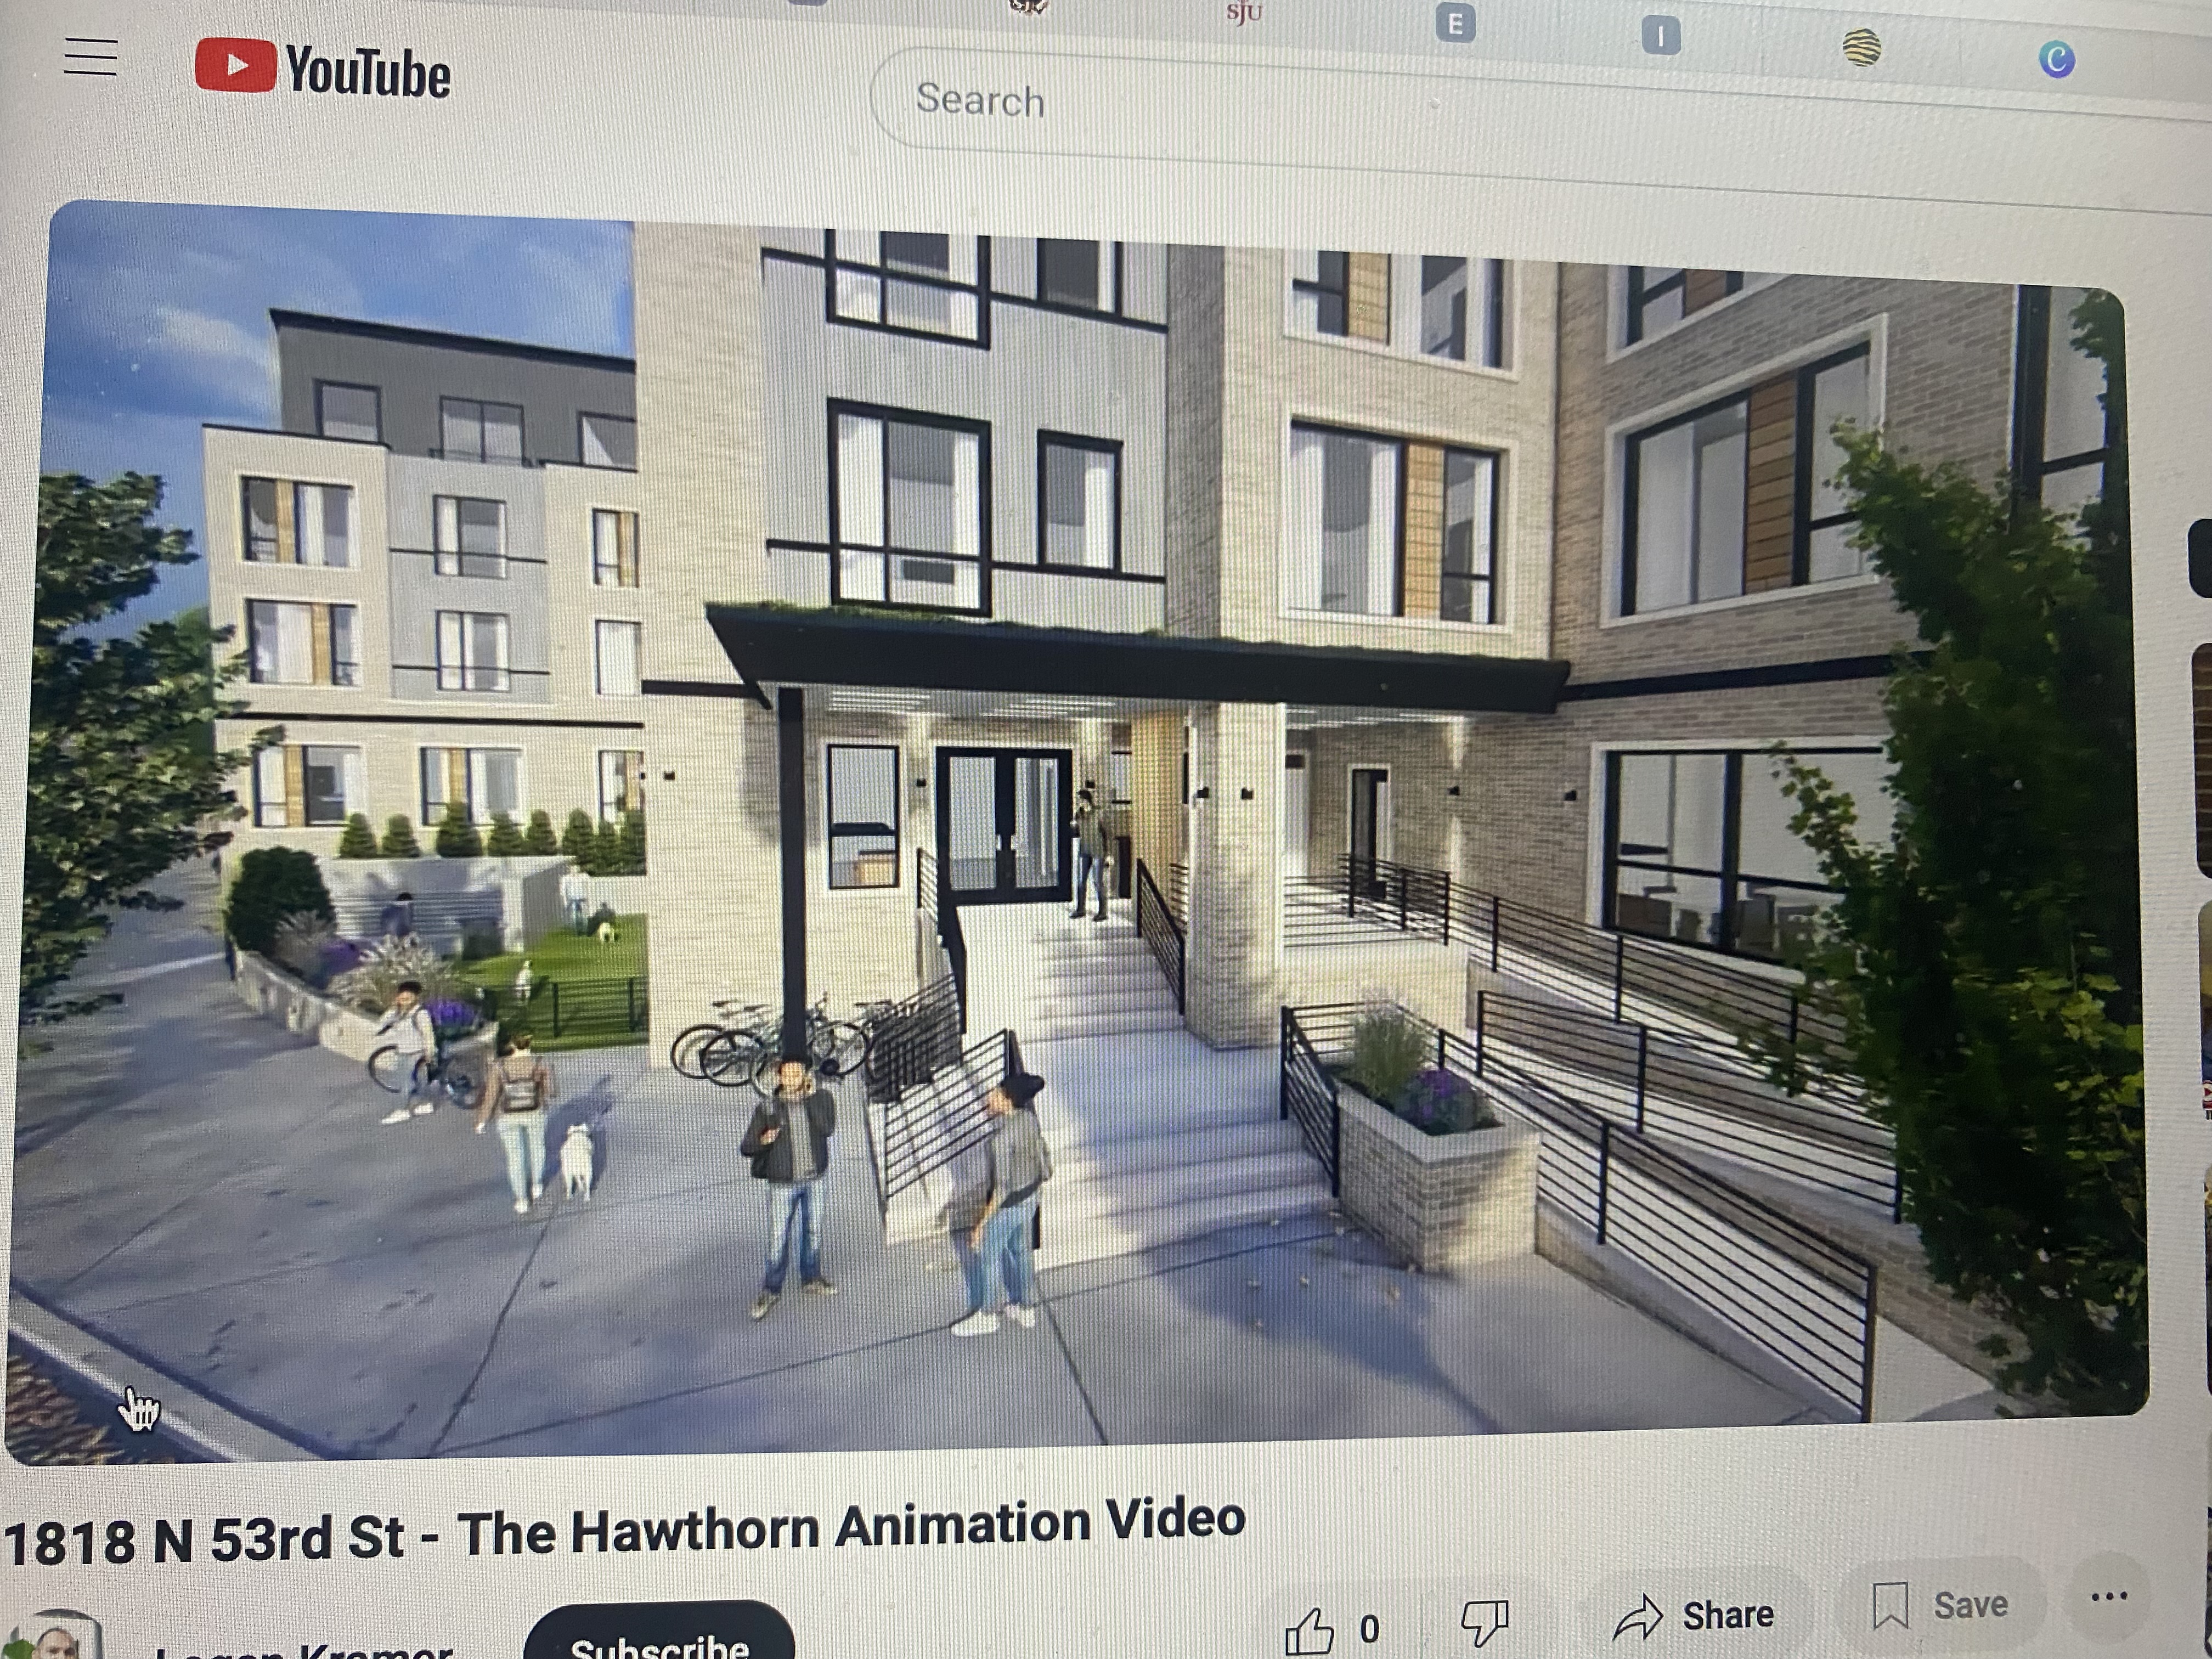The width and height of the screenshot is (2212, 1659).
Task: Open the three-dot more actions menu
Action: 2109,1596
